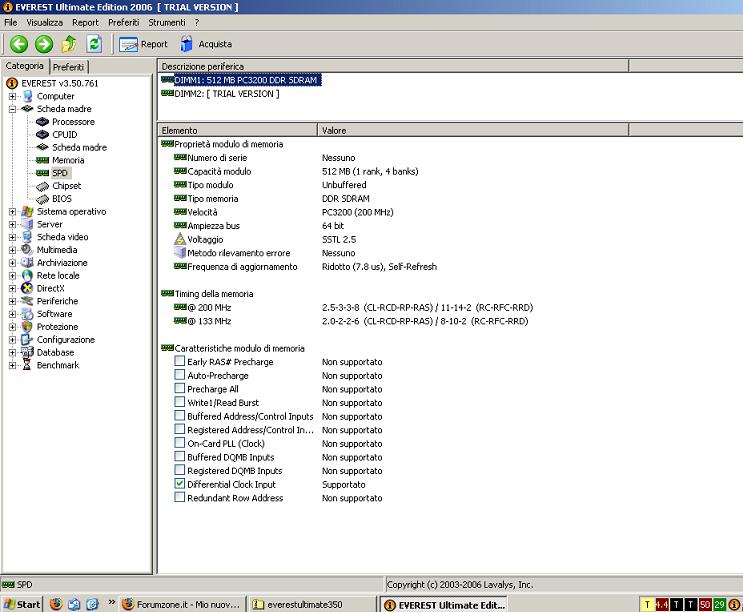Viewport: 743px width, 612px height.
Task: Open the Strumenti menu
Action: (x=166, y=22)
